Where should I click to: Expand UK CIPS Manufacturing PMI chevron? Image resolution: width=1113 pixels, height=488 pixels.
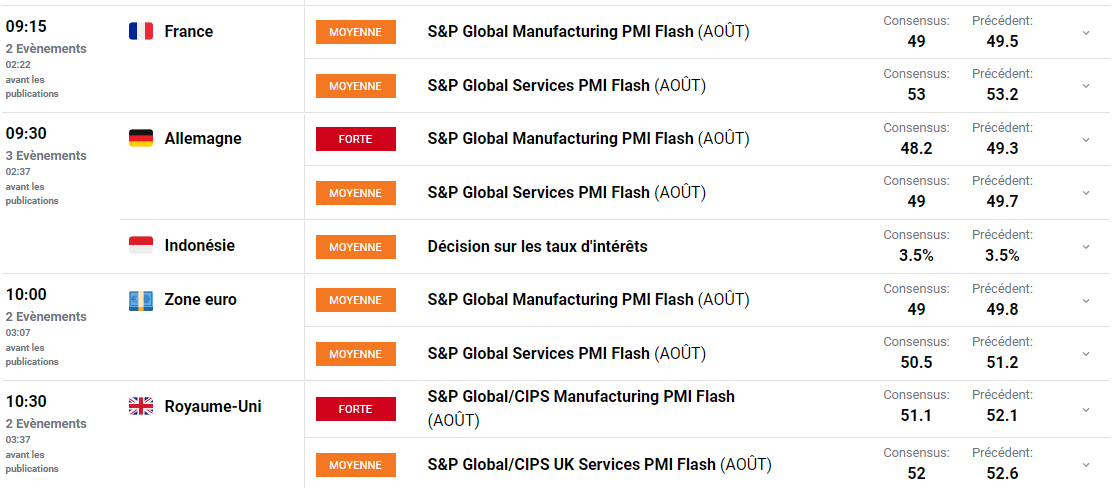tap(1086, 409)
